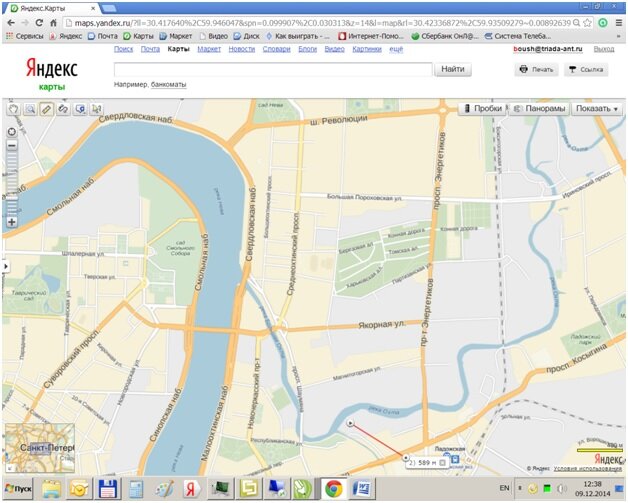Open the Диск bookmark
628x503 pixels.
point(247,36)
